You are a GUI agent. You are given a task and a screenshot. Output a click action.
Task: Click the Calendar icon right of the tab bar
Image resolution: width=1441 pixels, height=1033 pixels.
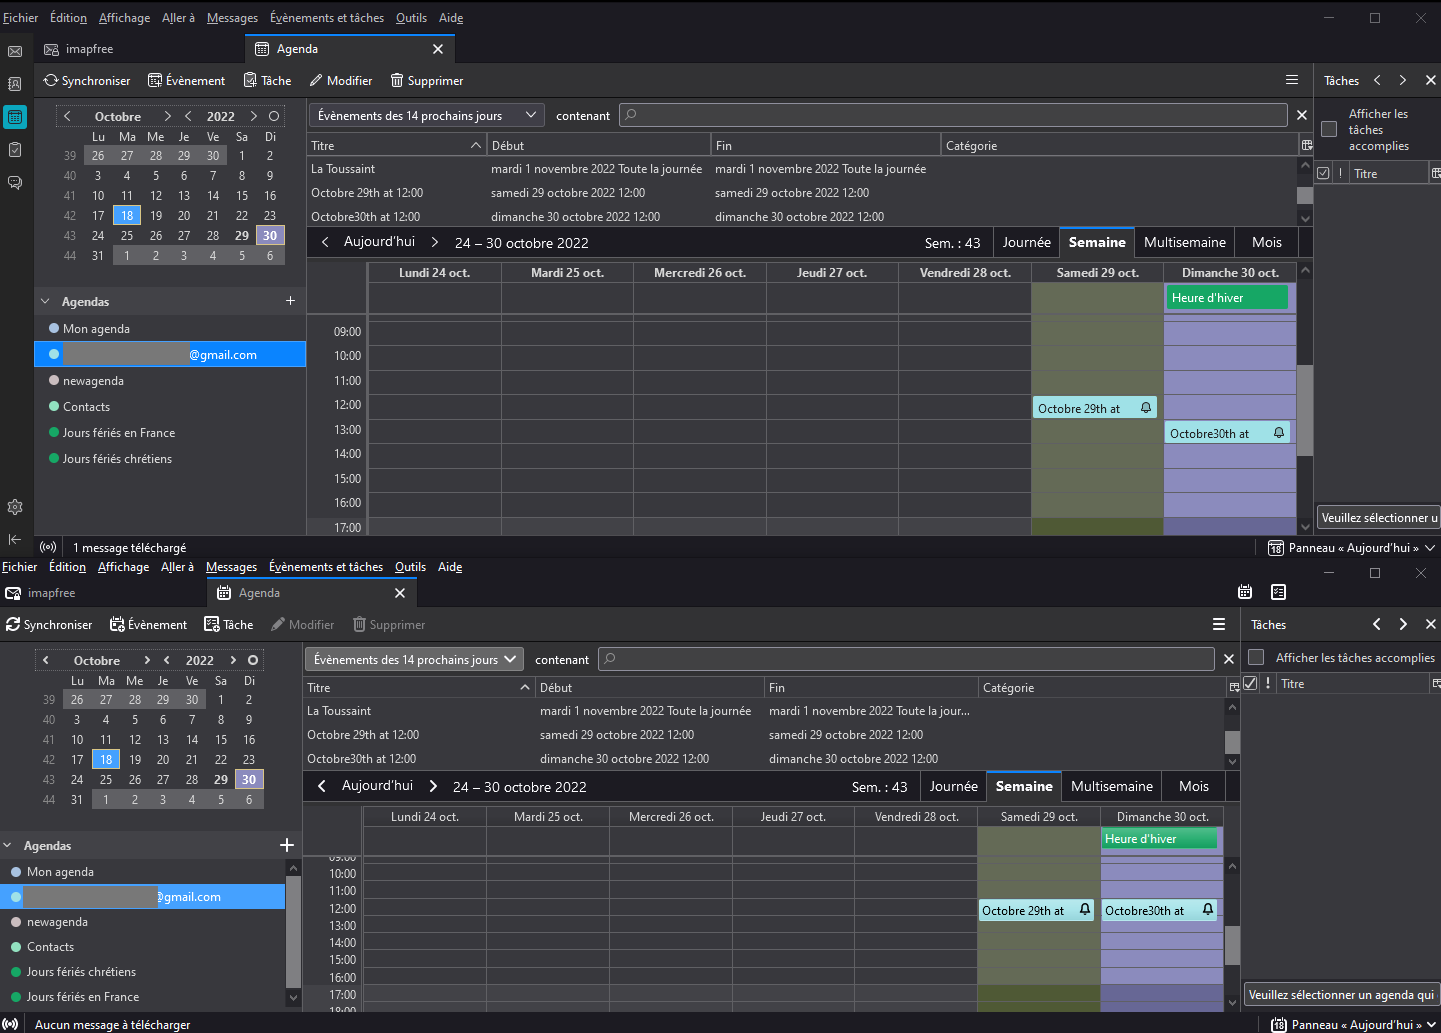(1245, 592)
